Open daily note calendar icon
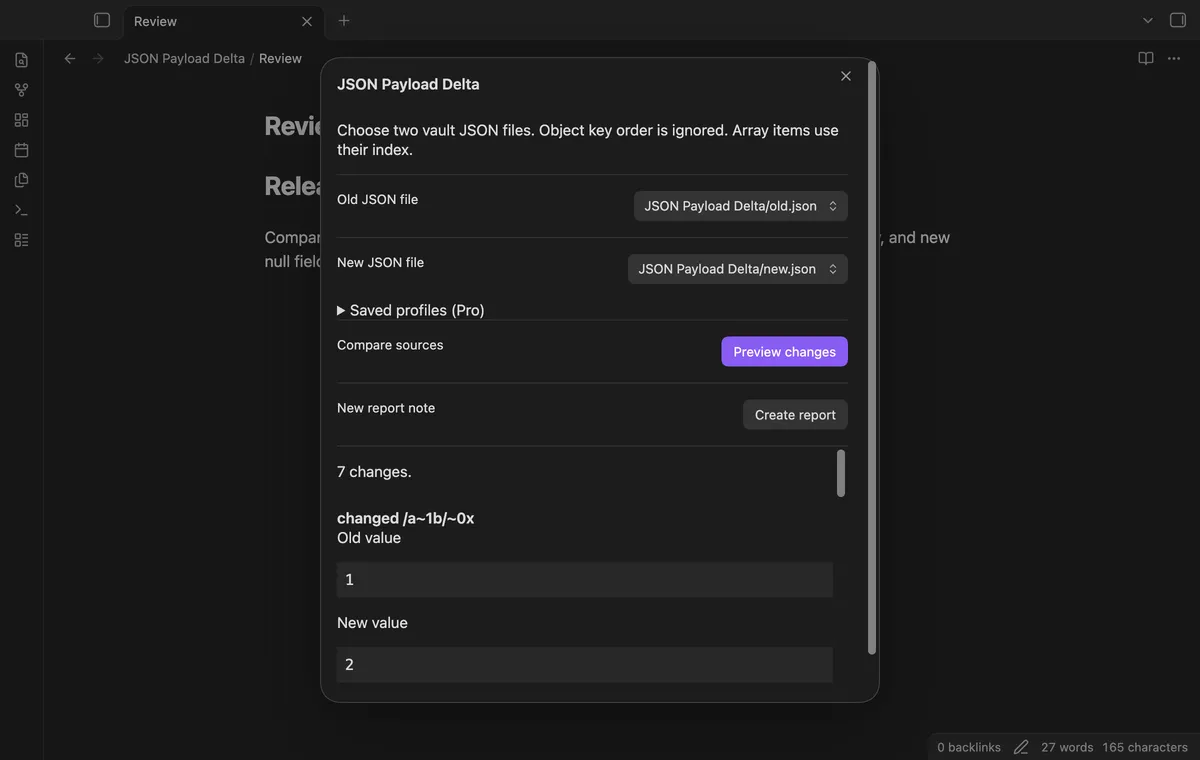 click(21, 150)
